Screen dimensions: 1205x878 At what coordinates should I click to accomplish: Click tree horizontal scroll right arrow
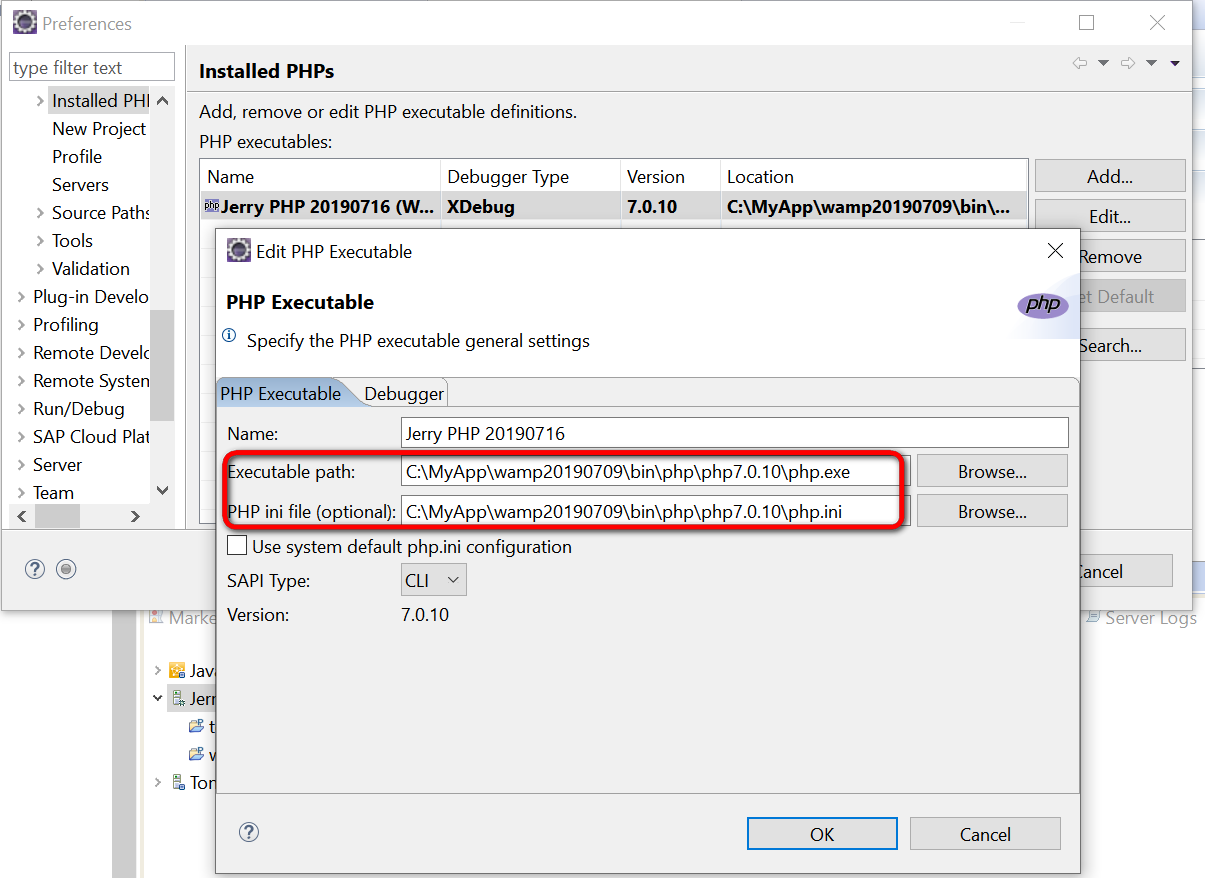[x=135, y=516]
